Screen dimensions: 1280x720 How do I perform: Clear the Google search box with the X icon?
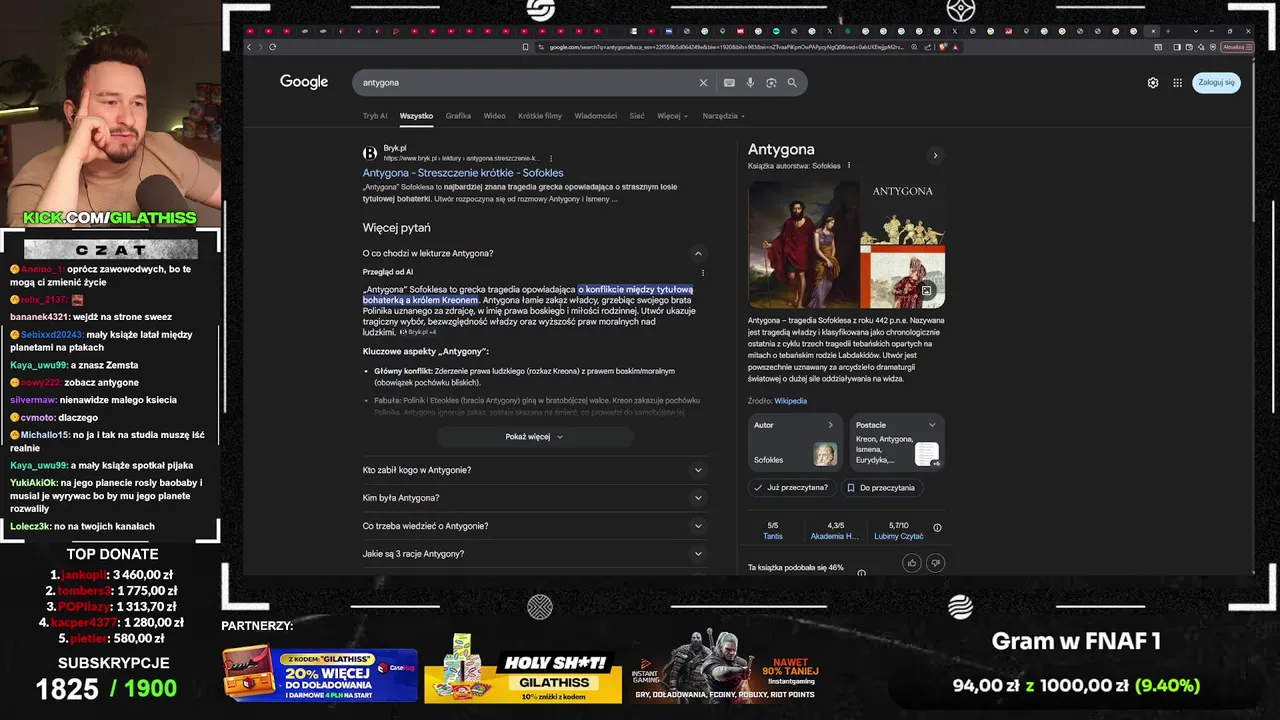[x=703, y=83]
